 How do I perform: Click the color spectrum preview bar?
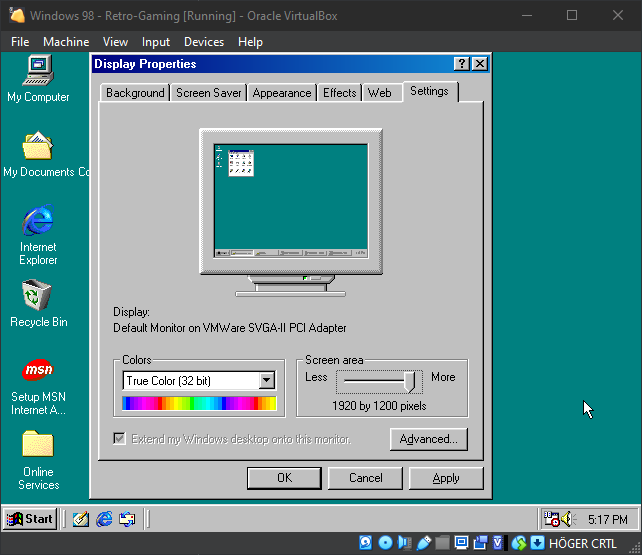click(x=199, y=403)
